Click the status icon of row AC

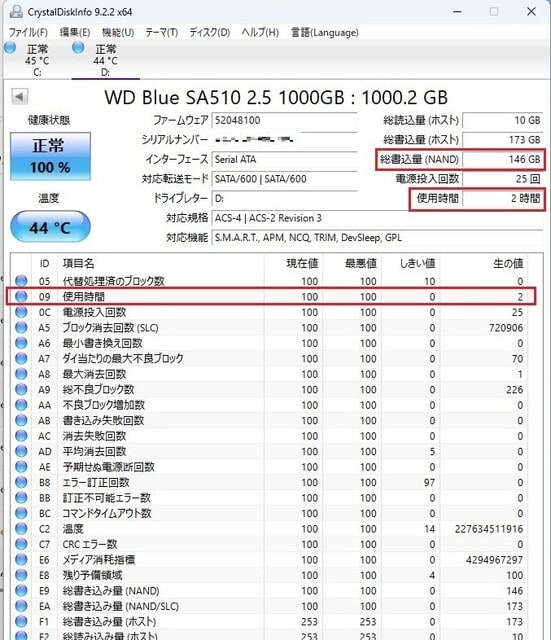21,436
